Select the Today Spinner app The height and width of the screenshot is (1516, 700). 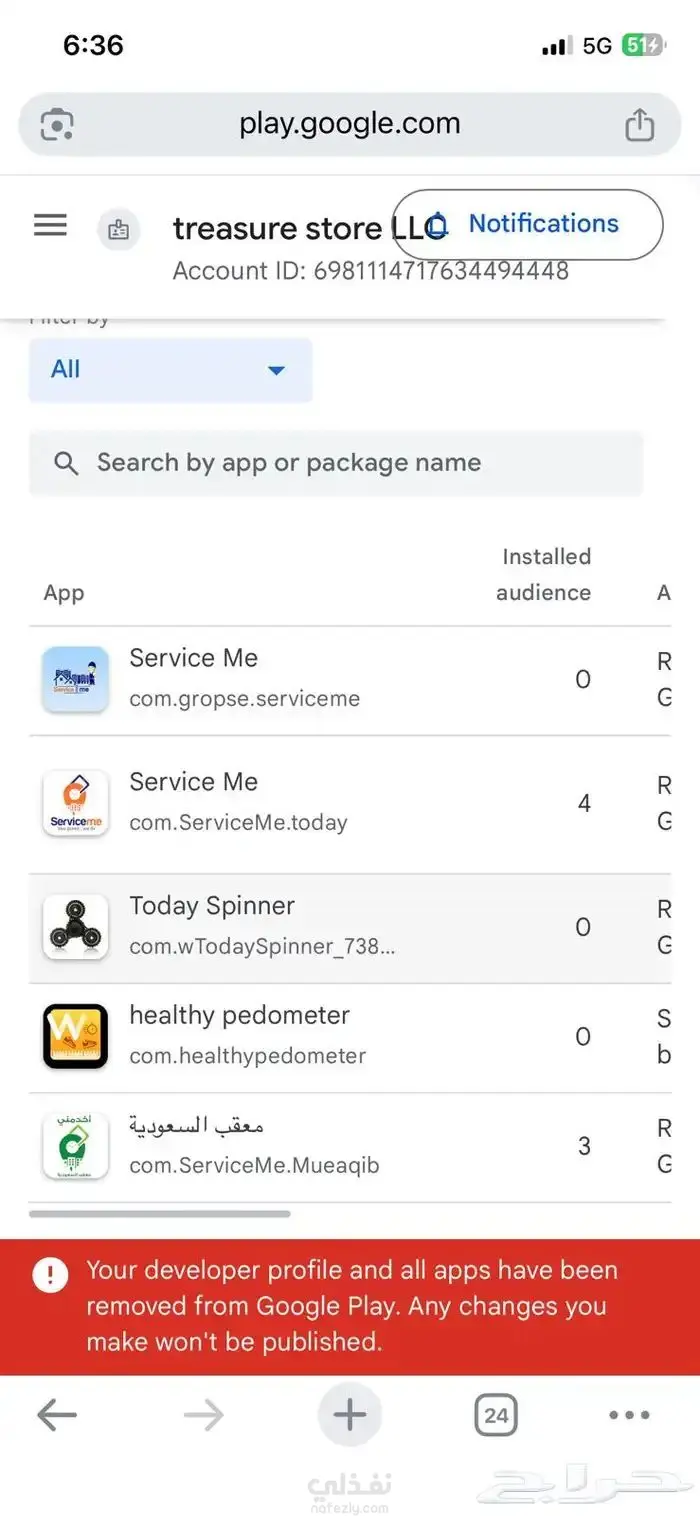point(212,907)
